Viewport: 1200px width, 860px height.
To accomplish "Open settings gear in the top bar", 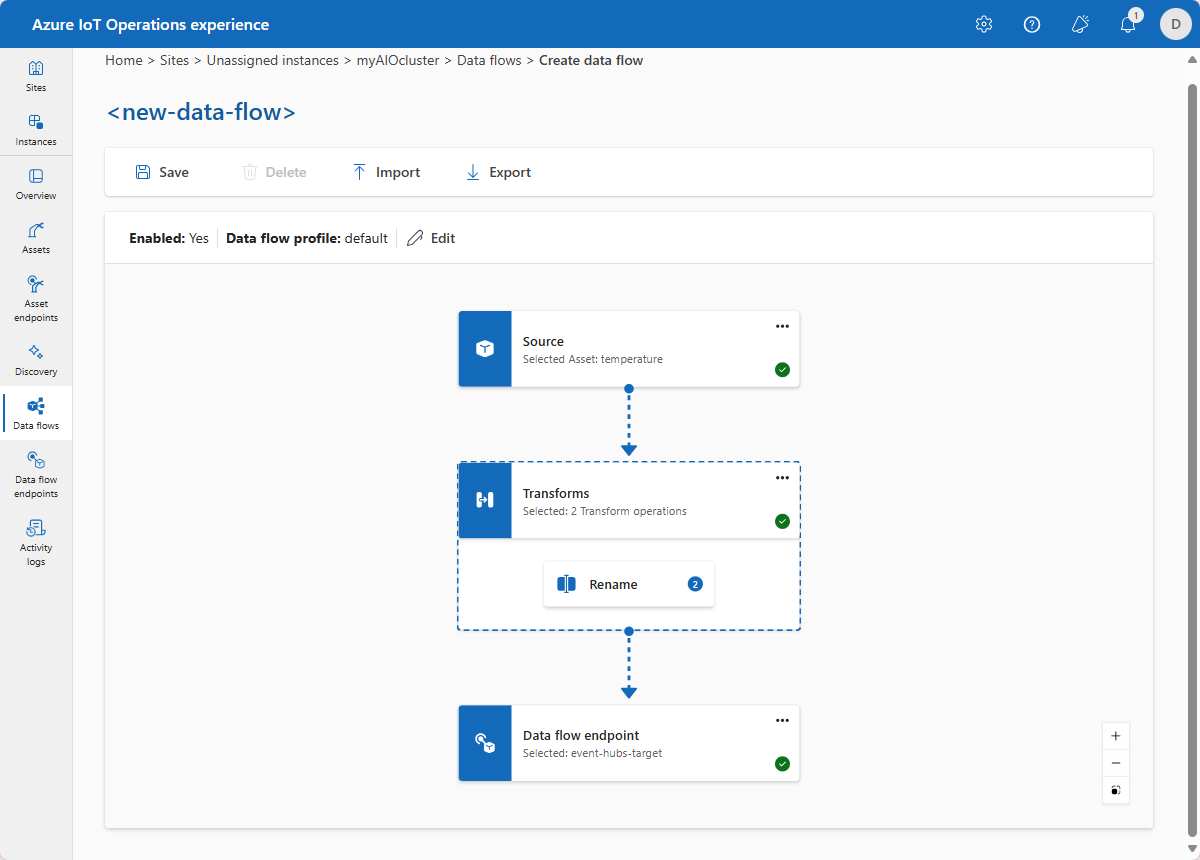I will (984, 24).
